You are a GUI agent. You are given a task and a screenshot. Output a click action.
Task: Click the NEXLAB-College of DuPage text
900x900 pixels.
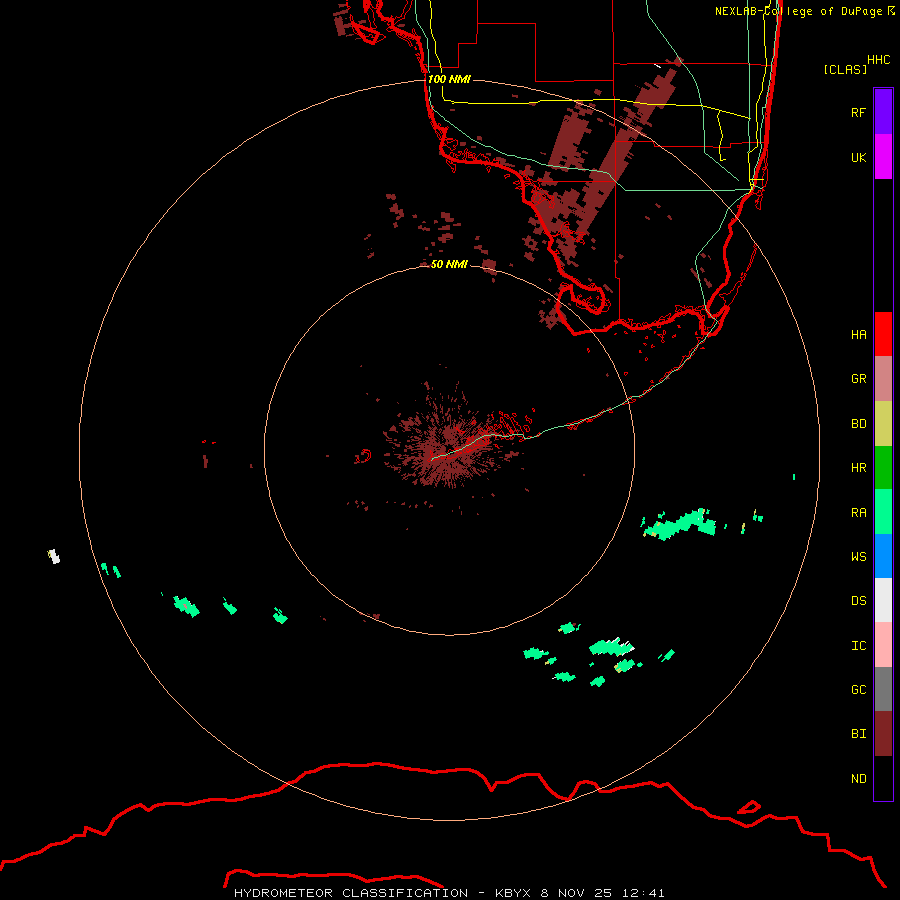tap(801, 11)
